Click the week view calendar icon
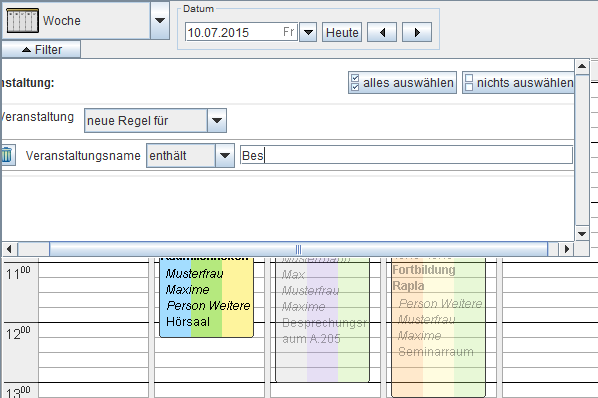Image resolution: width=598 pixels, height=398 pixels. tap(23, 20)
